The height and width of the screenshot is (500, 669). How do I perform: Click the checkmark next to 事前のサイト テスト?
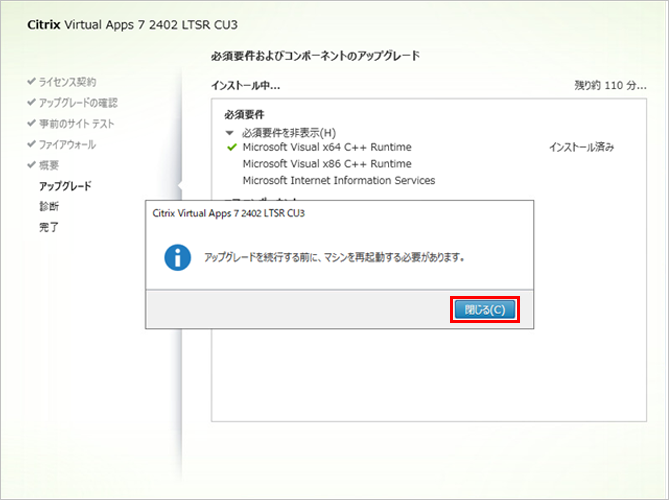coord(31,123)
